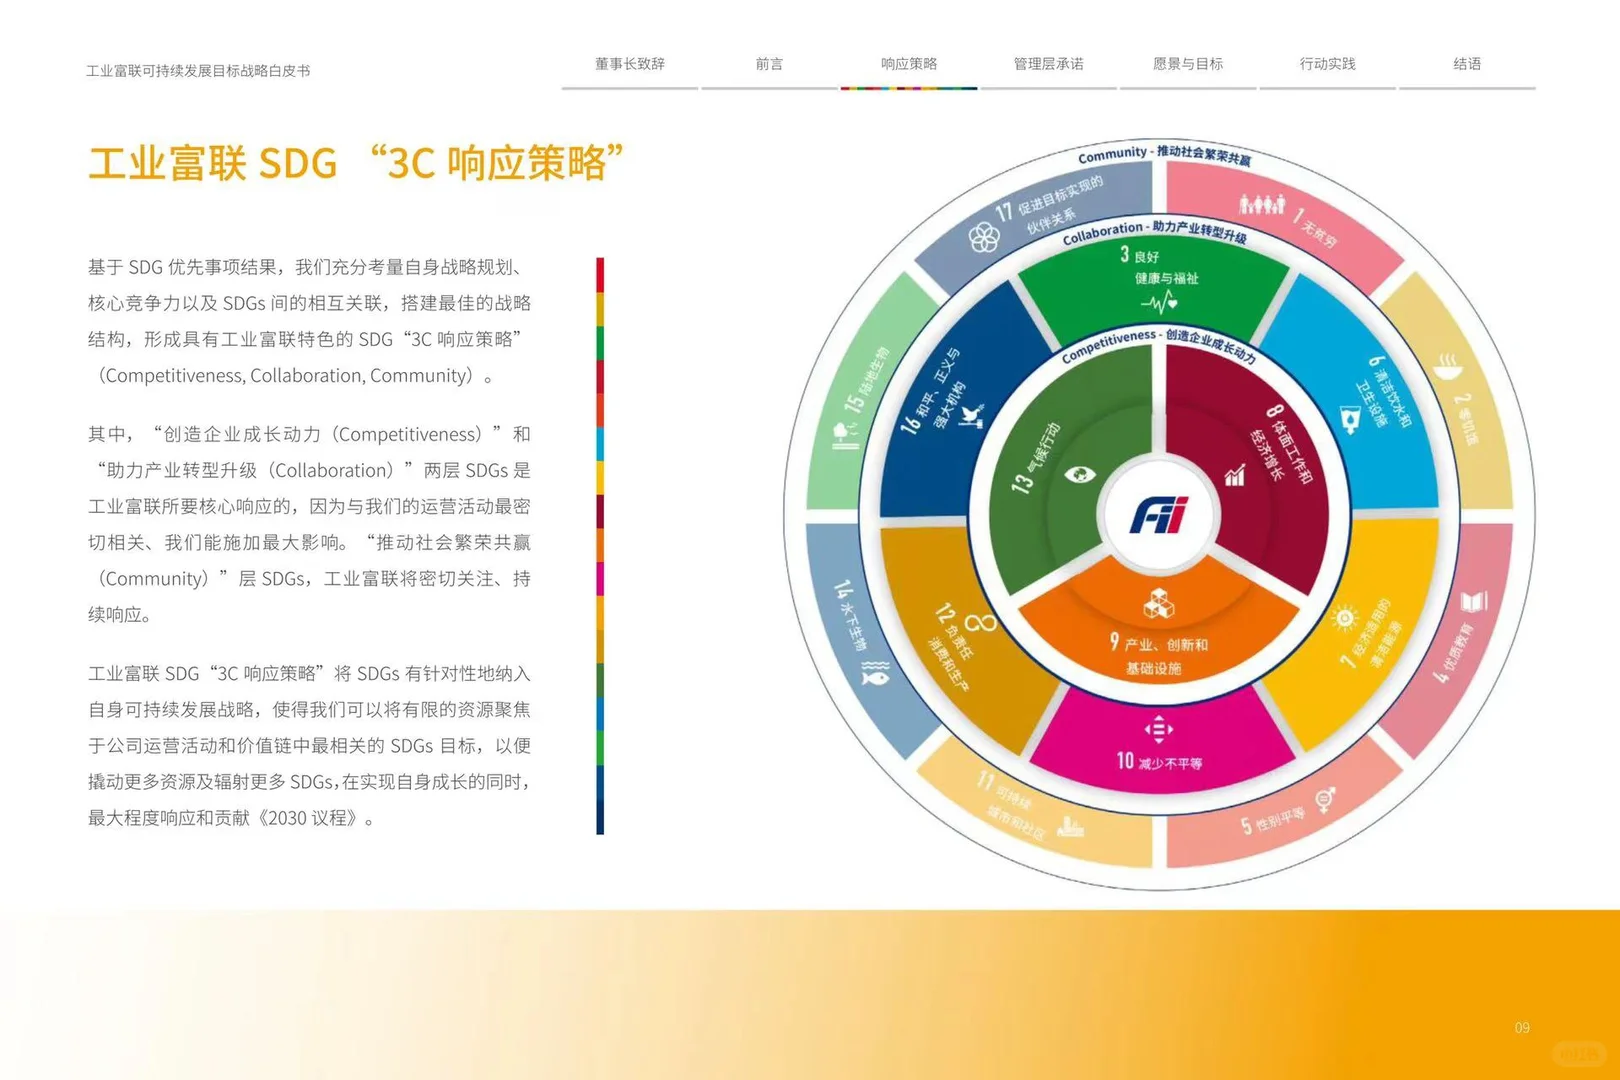The height and width of the screenshot is (1080, 1620).
Task: Go to the 管理层承诺 tab
Action: pyautogui.click(x=1048, y=64)
